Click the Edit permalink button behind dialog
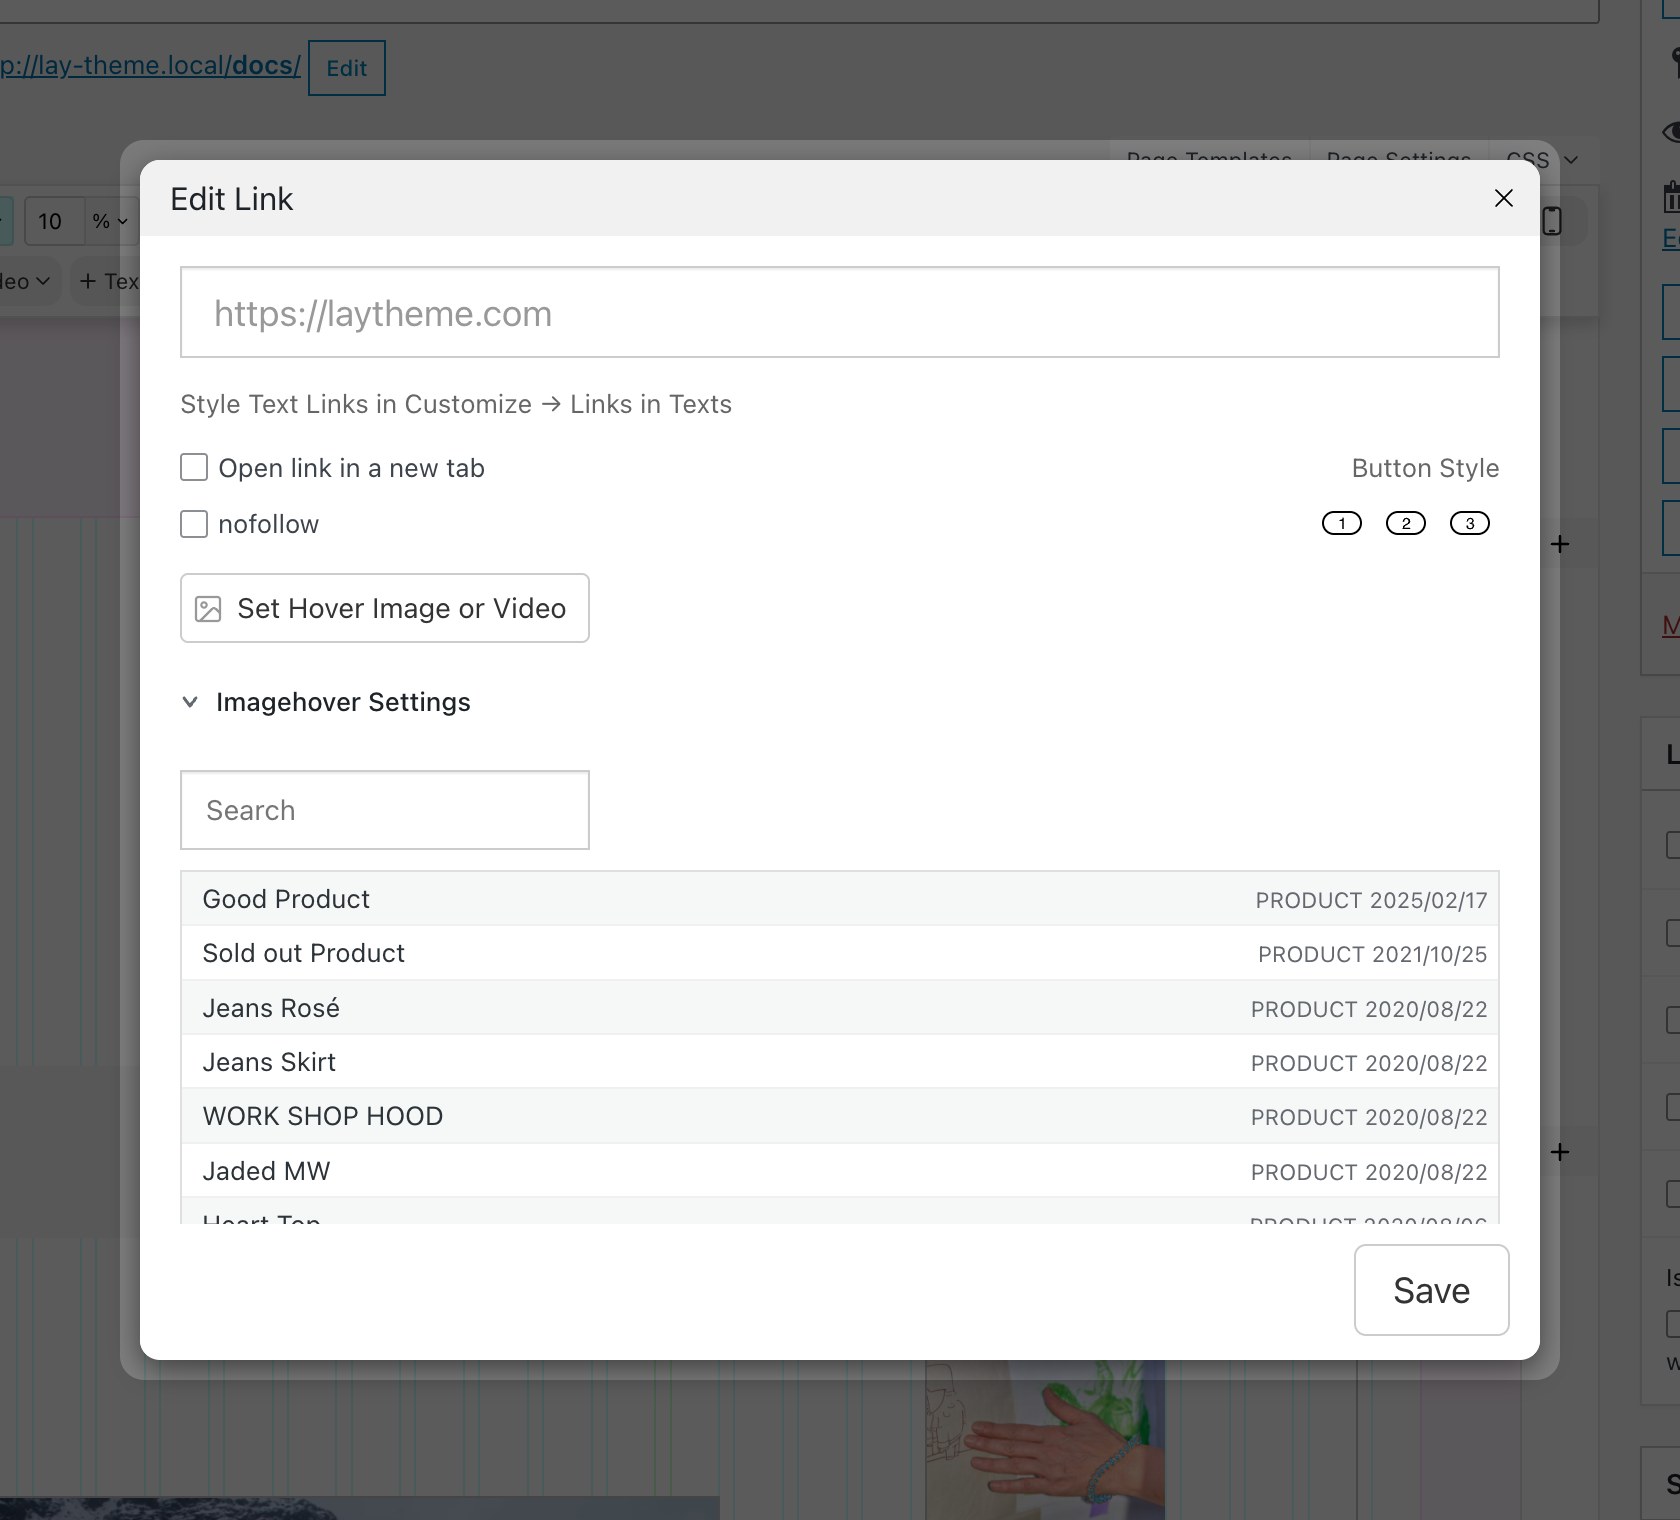Screen dimensions: 1680x1520 pyautogui.click(x=346, y=68)
